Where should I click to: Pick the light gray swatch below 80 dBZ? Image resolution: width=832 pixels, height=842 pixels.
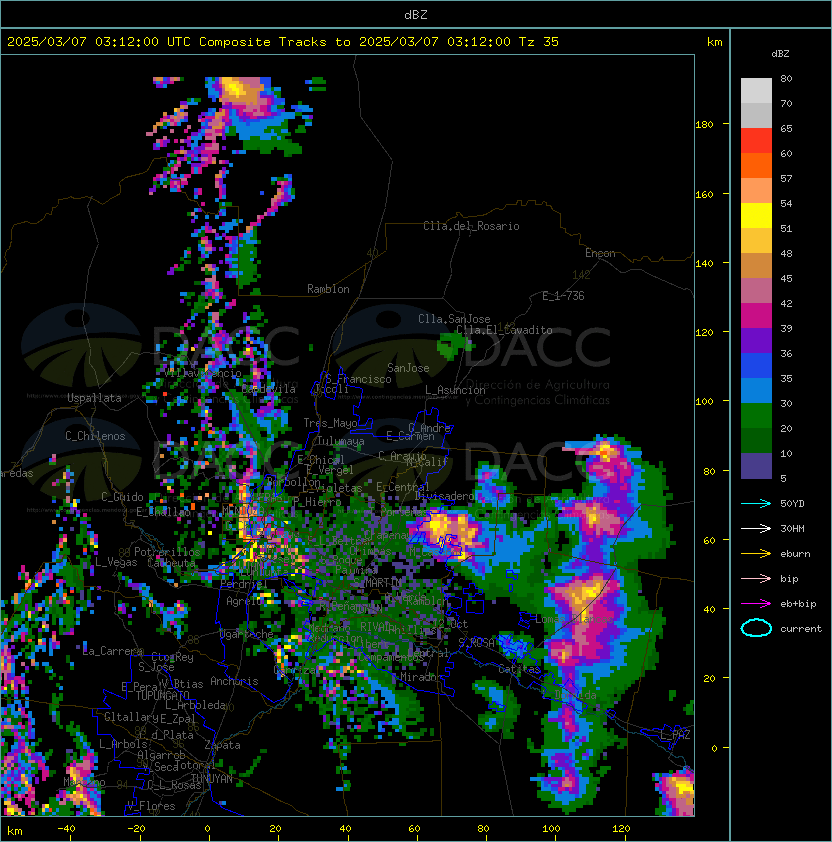pyautogui.click(x=756, y=91)
